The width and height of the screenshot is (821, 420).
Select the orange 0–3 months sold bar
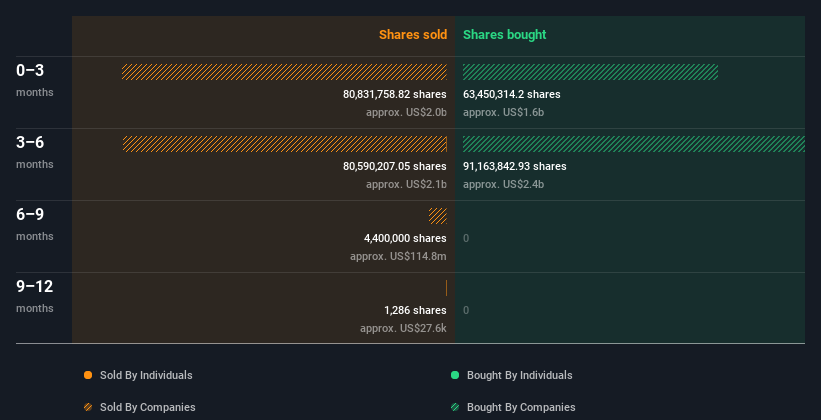[284, 72]
